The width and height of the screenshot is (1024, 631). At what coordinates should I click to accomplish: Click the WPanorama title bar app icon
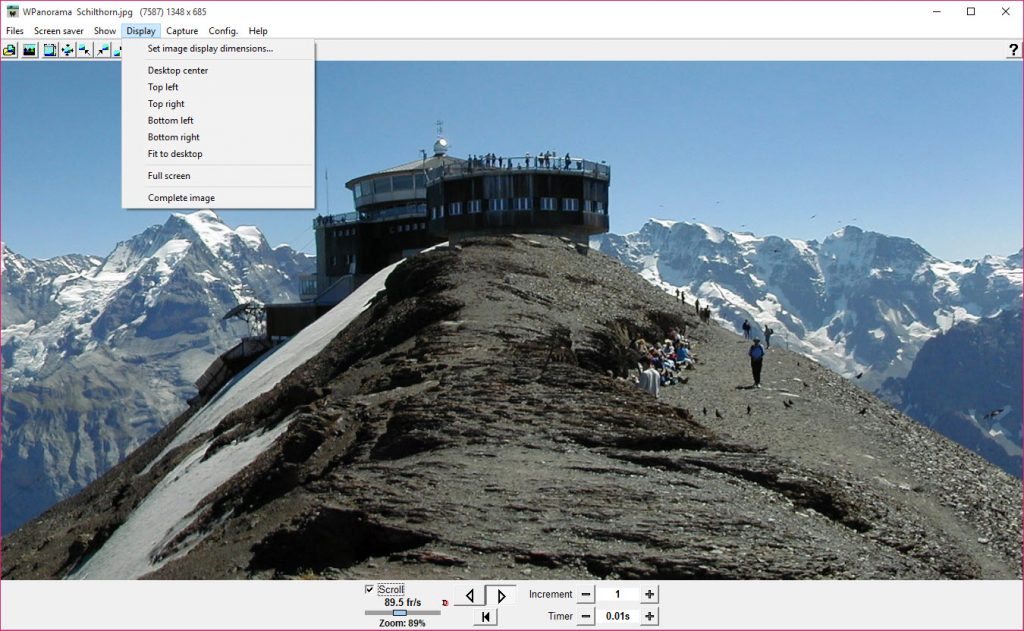[x=12, y=12]
